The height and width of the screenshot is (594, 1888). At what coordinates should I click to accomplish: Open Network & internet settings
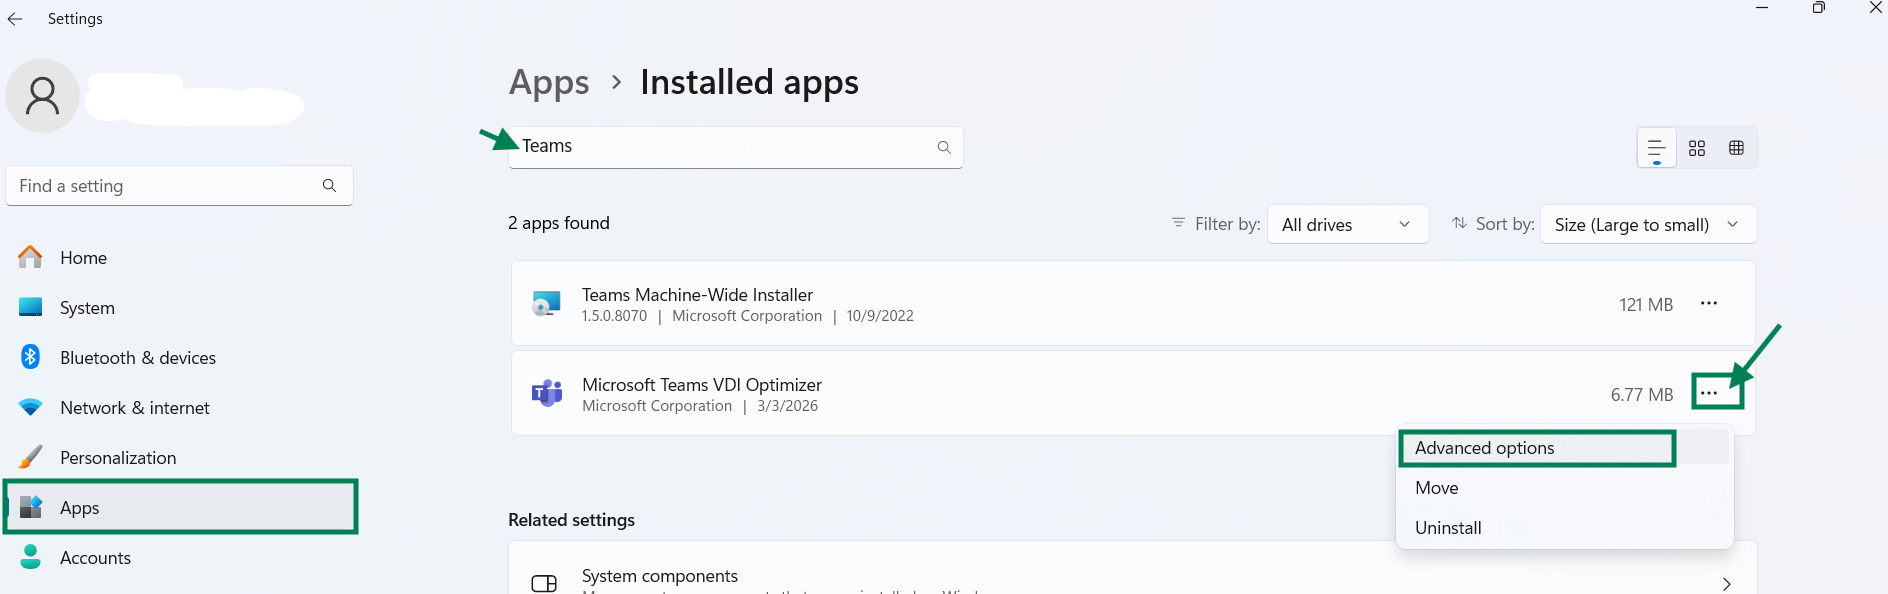coord(180,408)
